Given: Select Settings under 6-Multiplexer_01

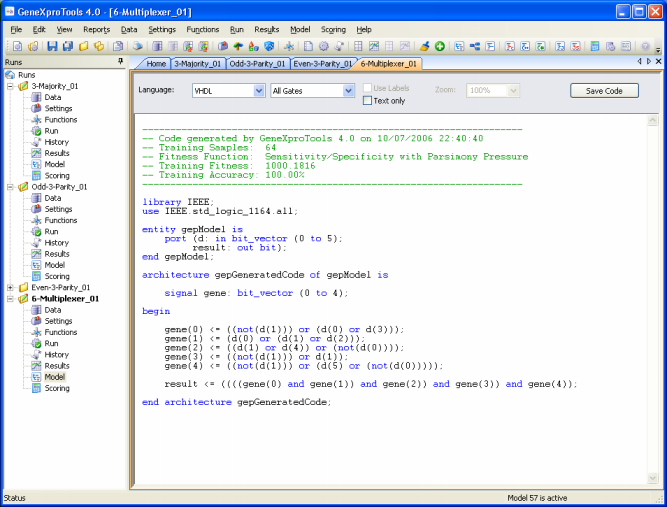Looking at the screenshot, I should coord(58,321).
